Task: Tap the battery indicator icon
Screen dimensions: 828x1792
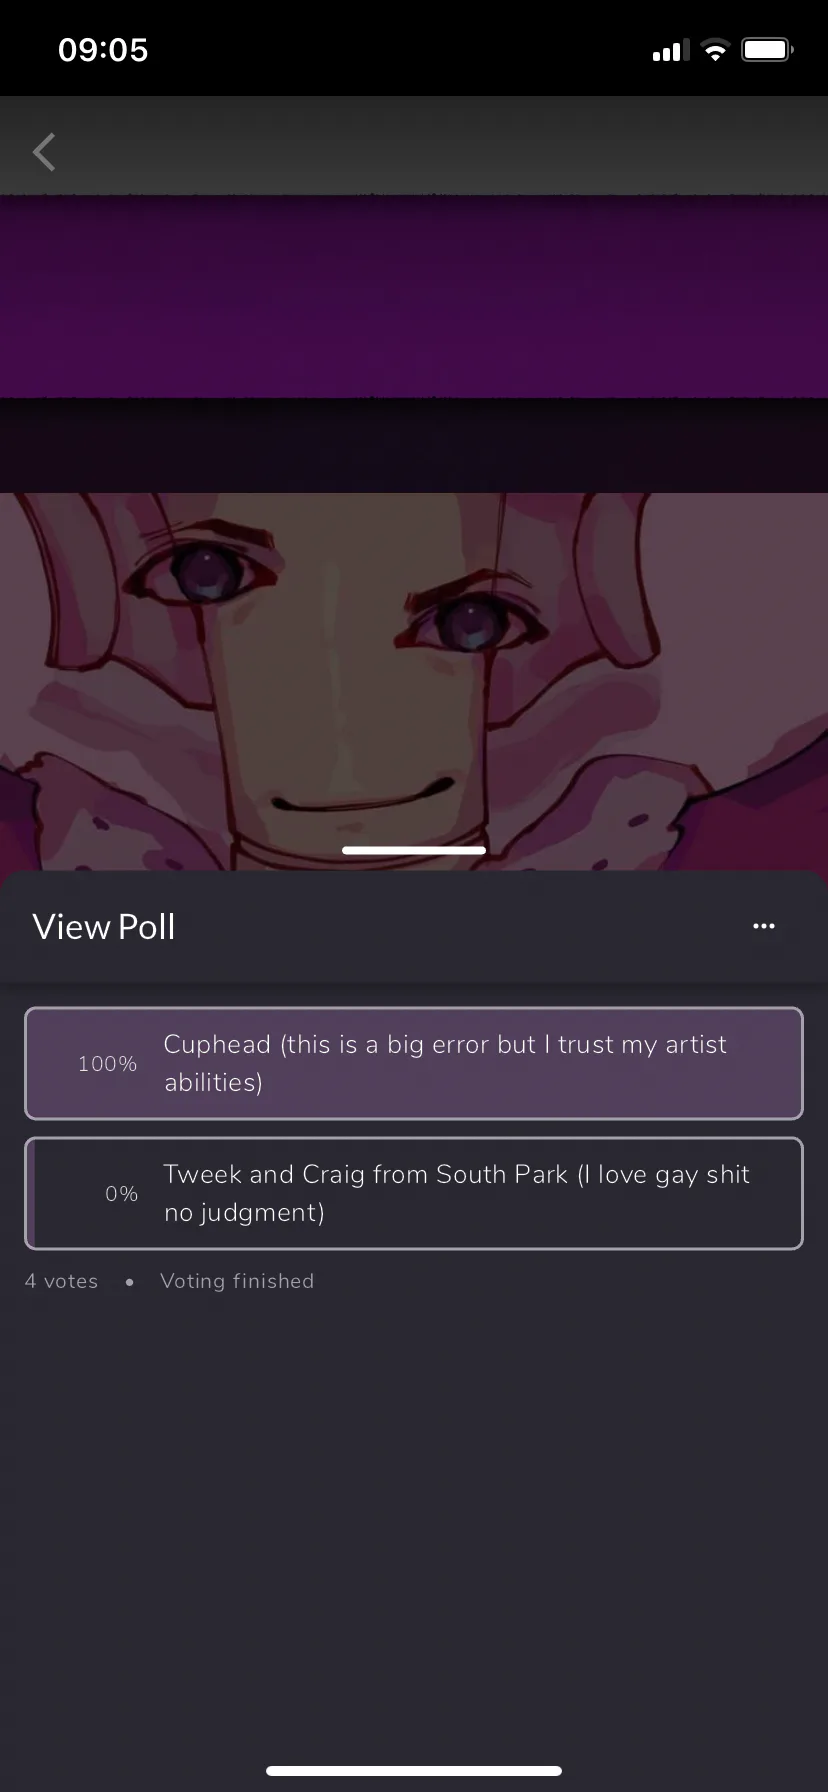Action: [x=767, y=50]
